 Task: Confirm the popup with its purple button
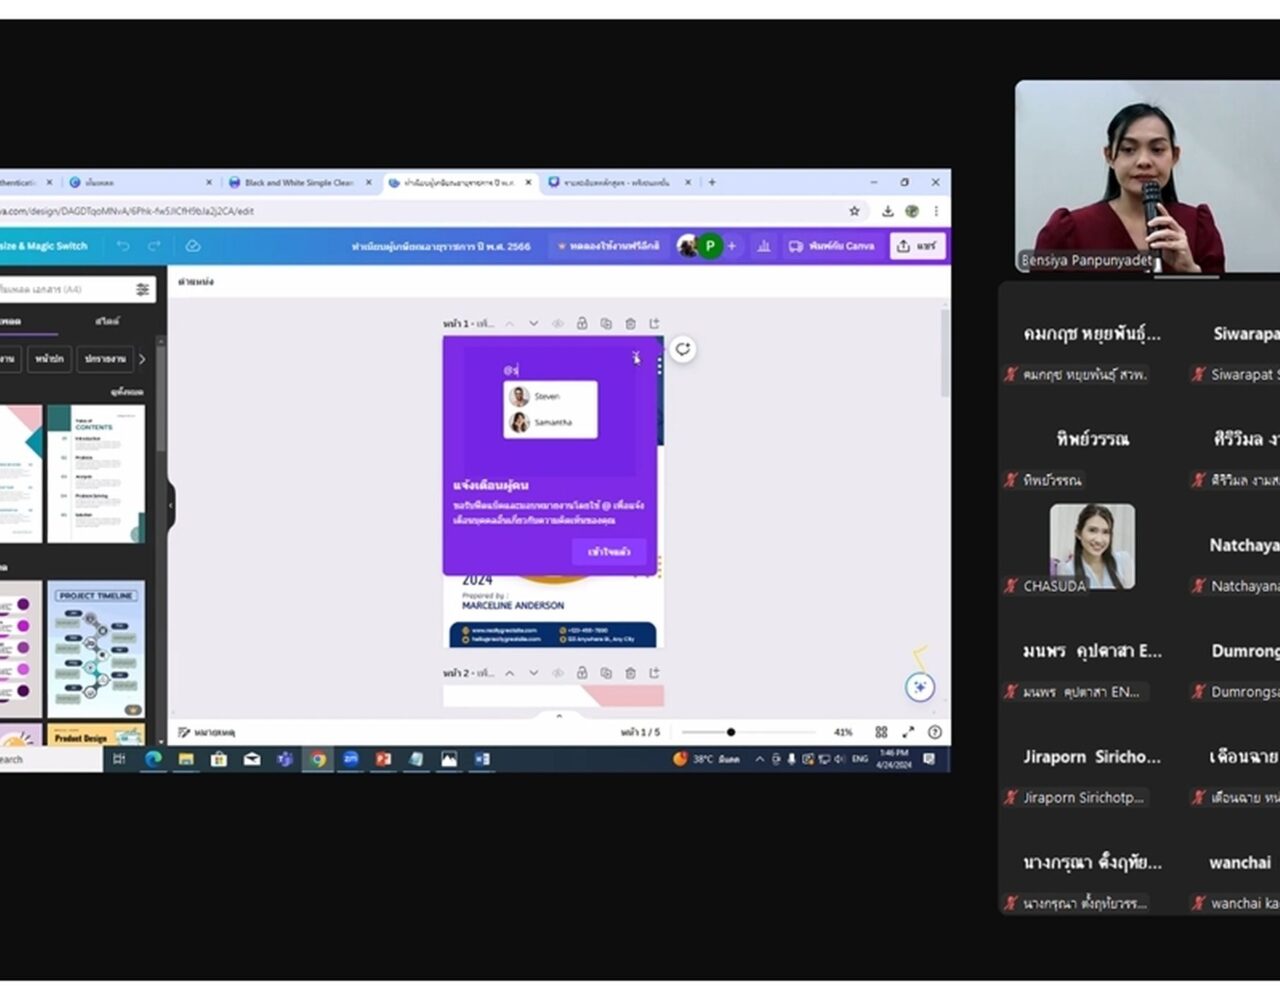coord(609,552)
